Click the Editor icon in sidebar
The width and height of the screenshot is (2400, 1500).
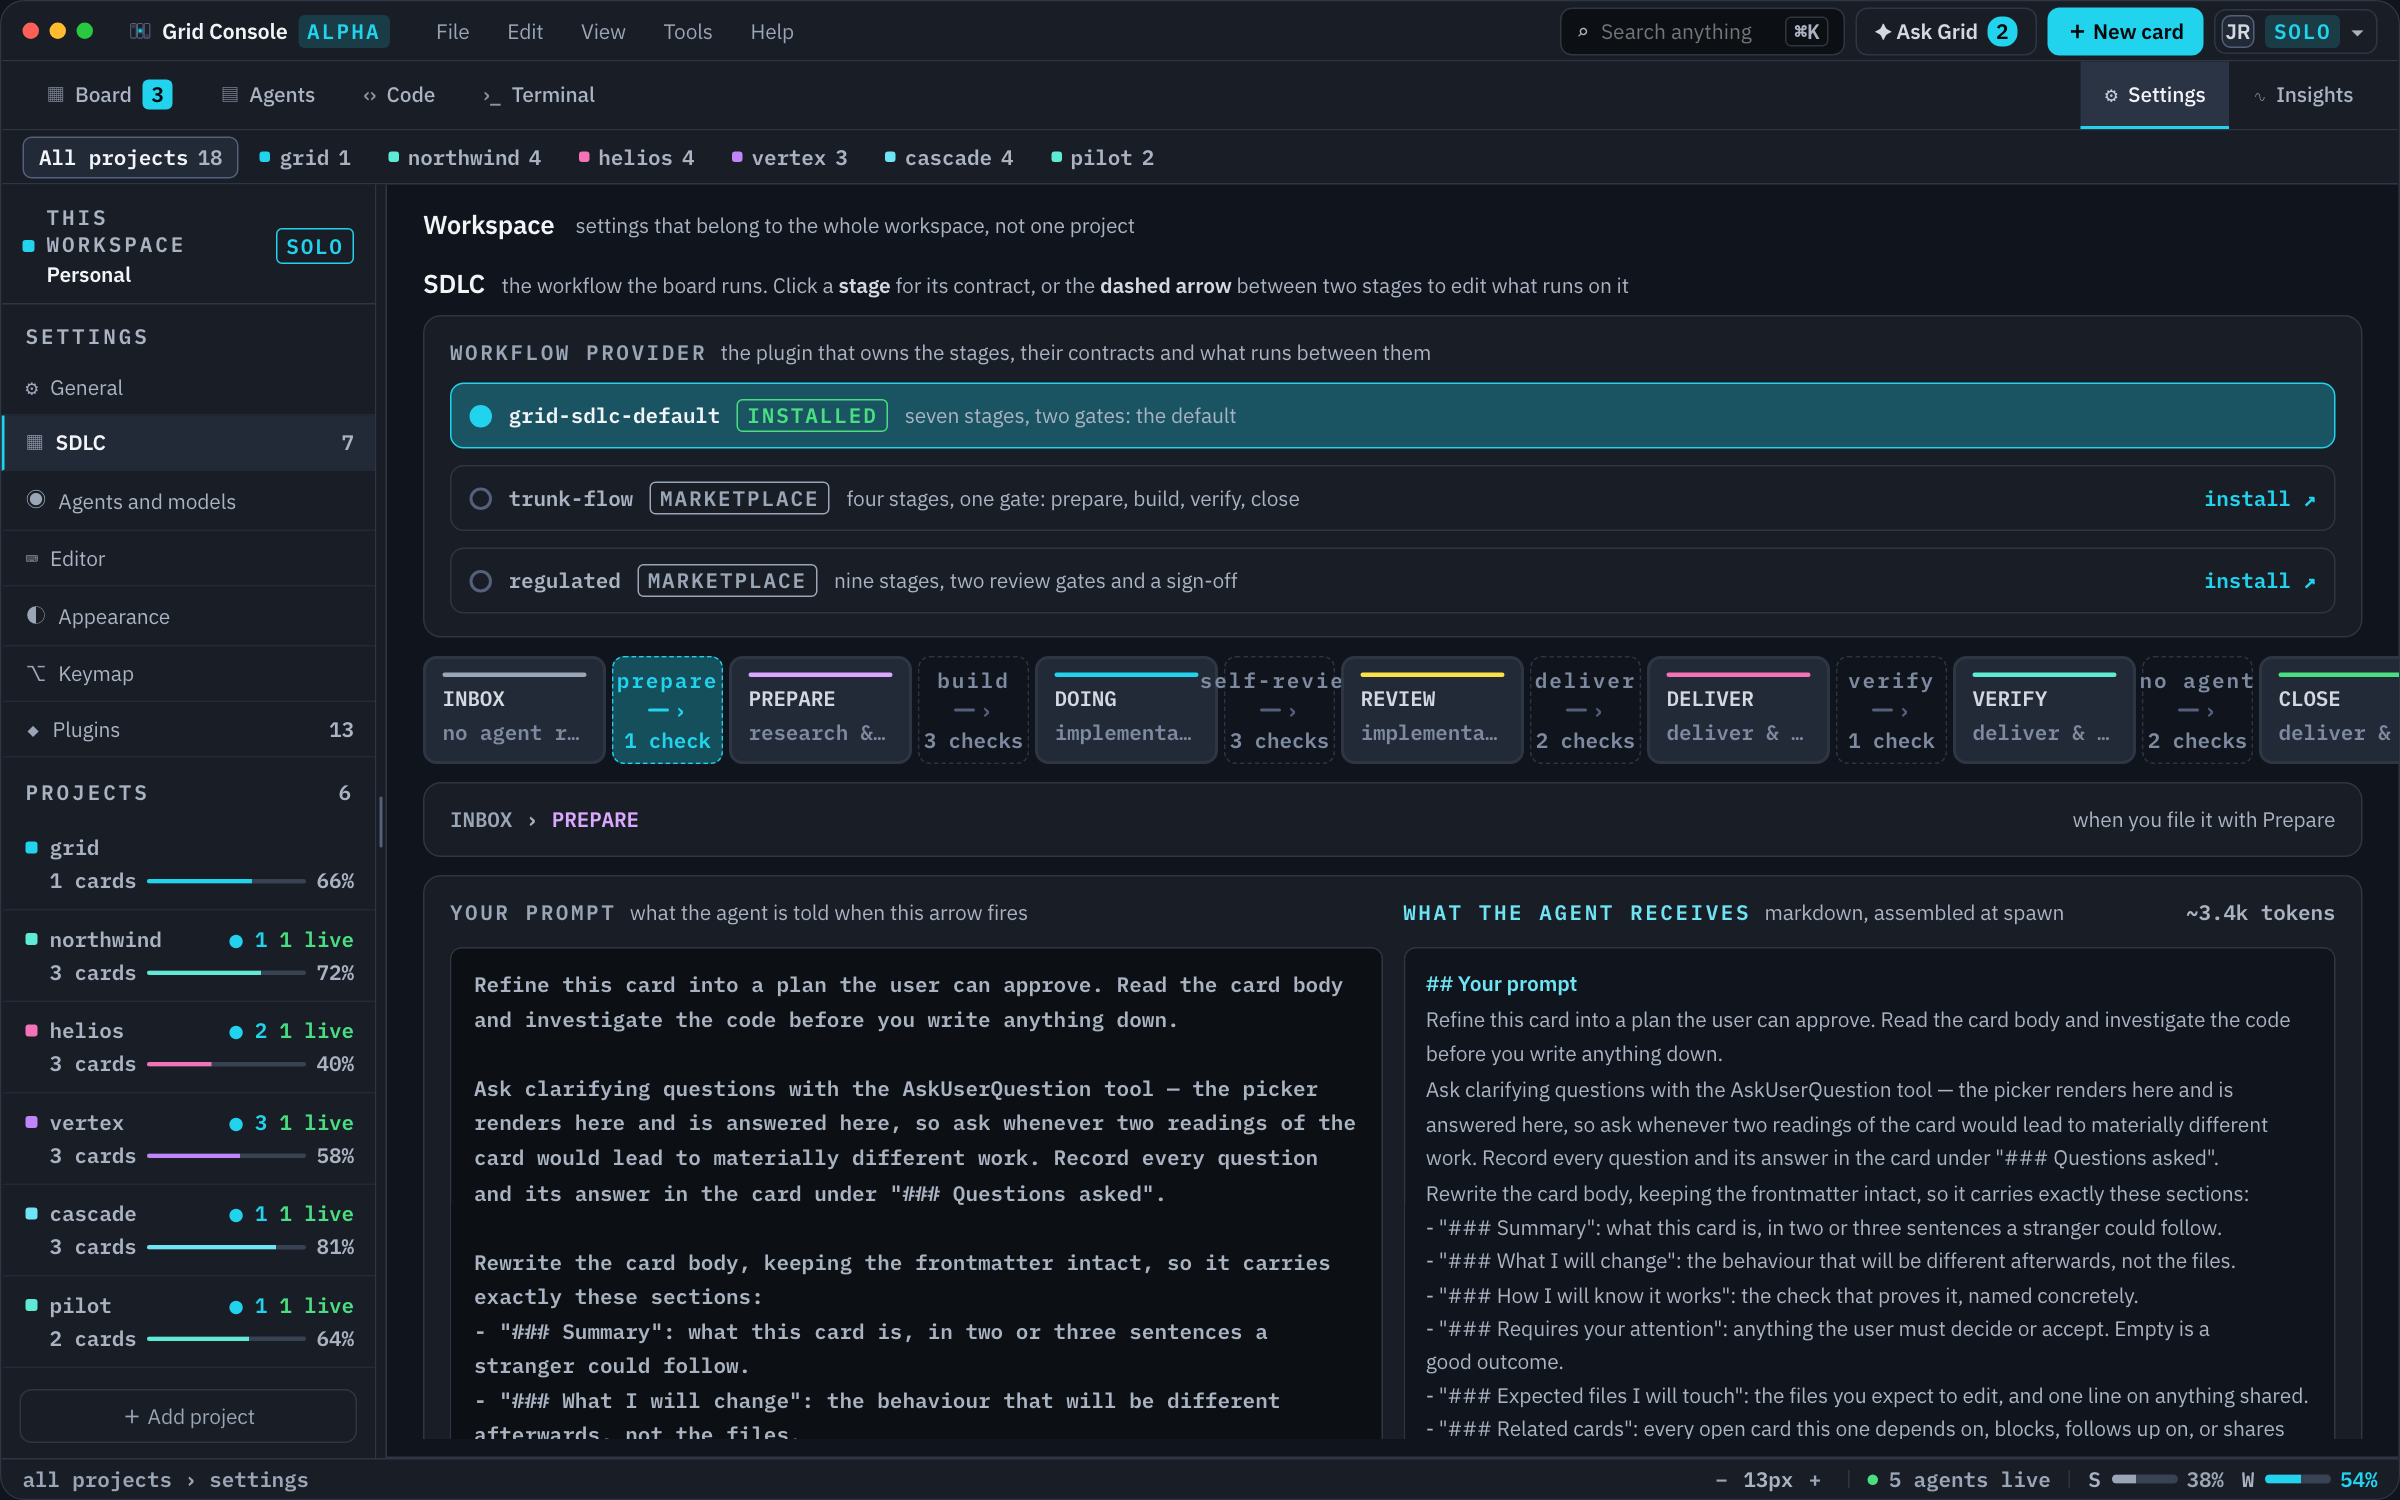(32, 558)
